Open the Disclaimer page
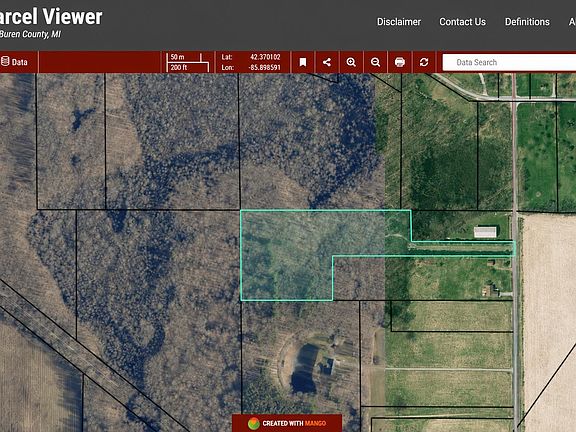576x432 pixels. click(399, 22)
